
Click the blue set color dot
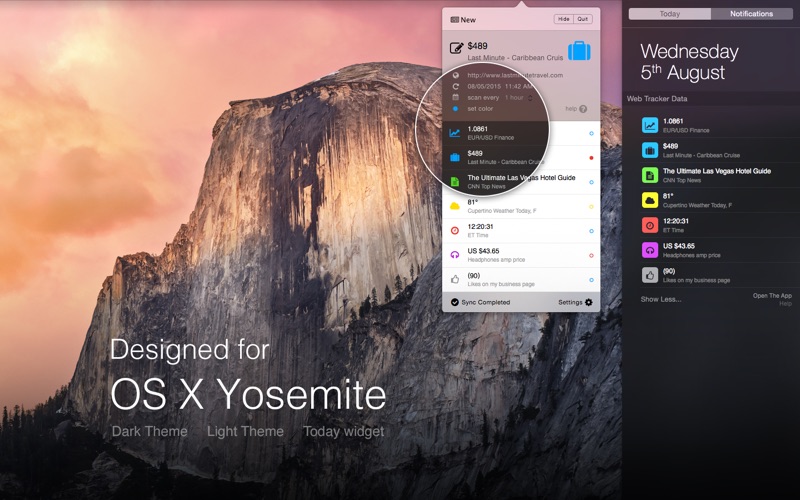(456, 109)
